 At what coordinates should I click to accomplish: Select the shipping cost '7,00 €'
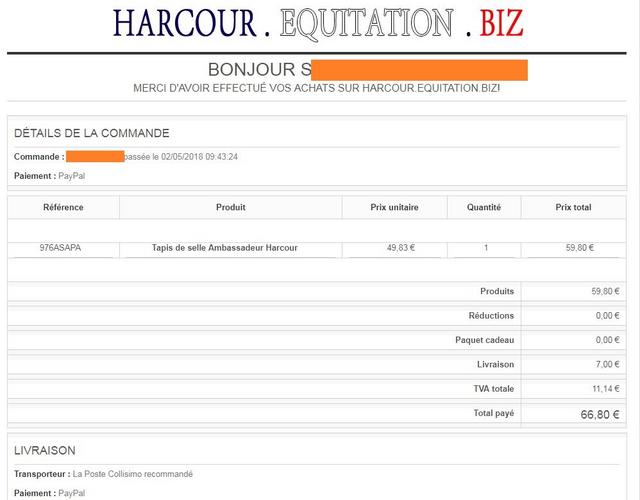607,364
